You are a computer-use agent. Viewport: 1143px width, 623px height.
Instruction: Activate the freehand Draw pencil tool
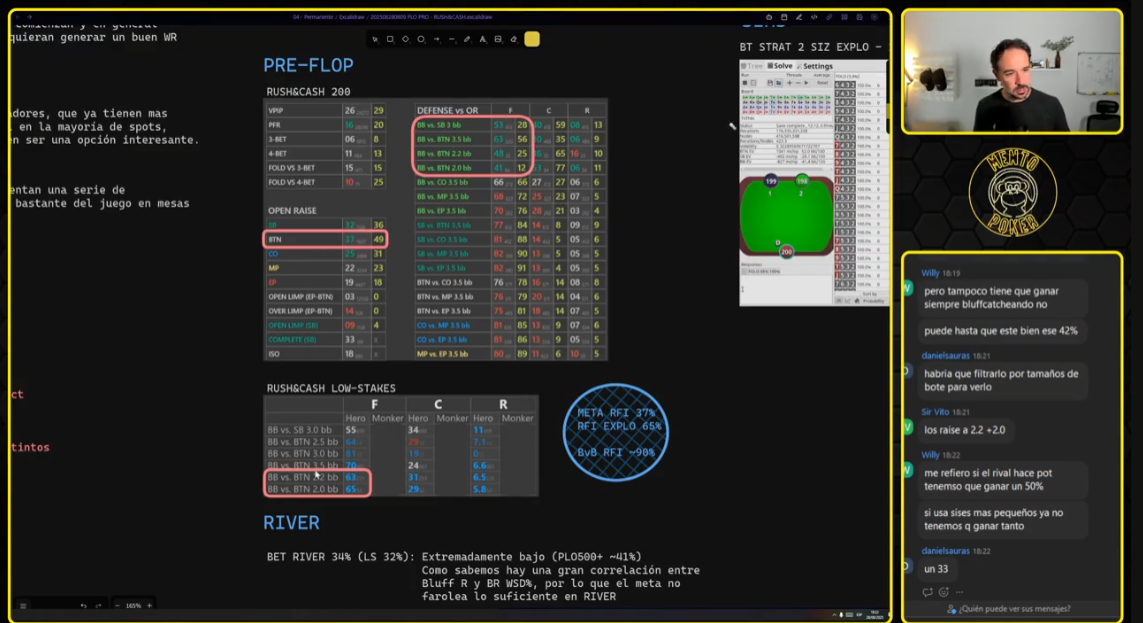tap(467, 39)
